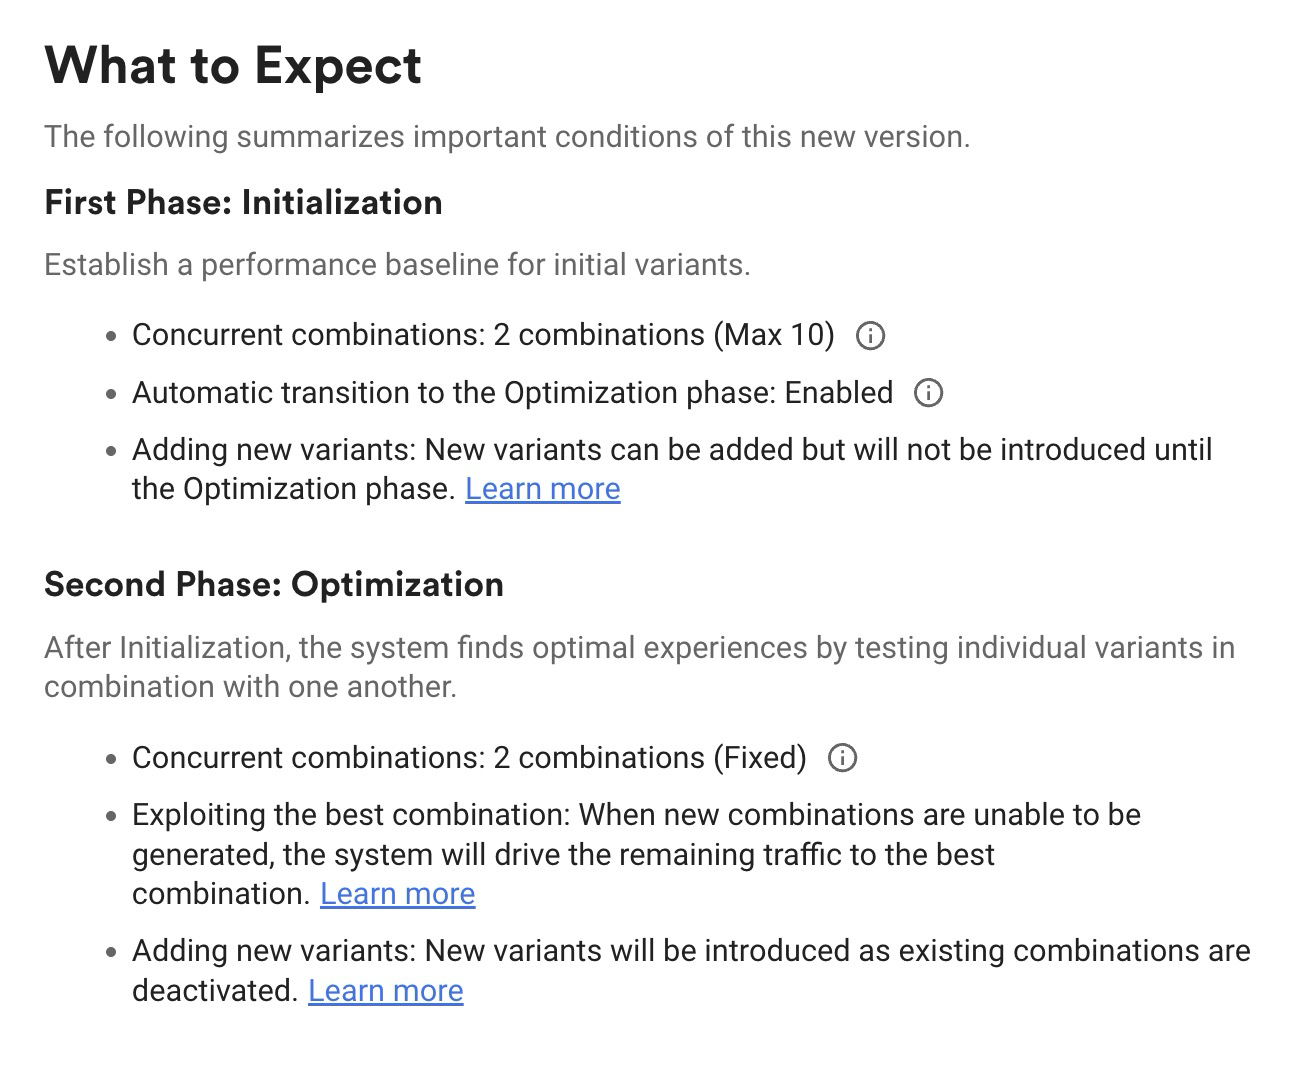Click the "following summarizes important conditions" sentence
1306x1084 pixels.
(x=507, y=137)
